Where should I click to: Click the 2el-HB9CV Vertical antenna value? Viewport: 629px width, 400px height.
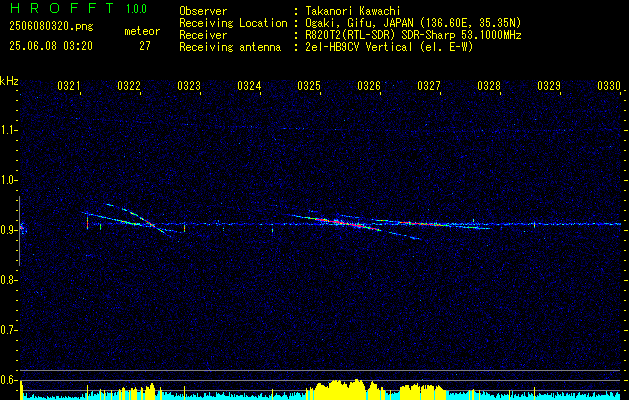(x=389, y=47)
